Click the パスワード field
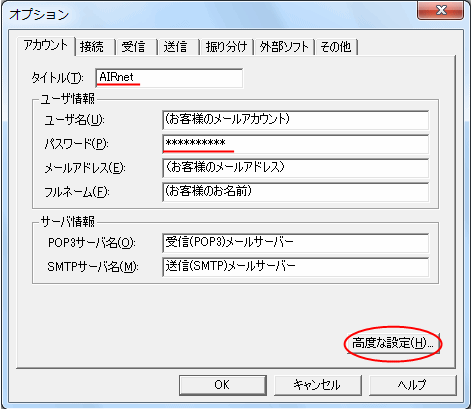Image resolution: width=471 pixels, height=409 pixels. [x=296, y=144]
